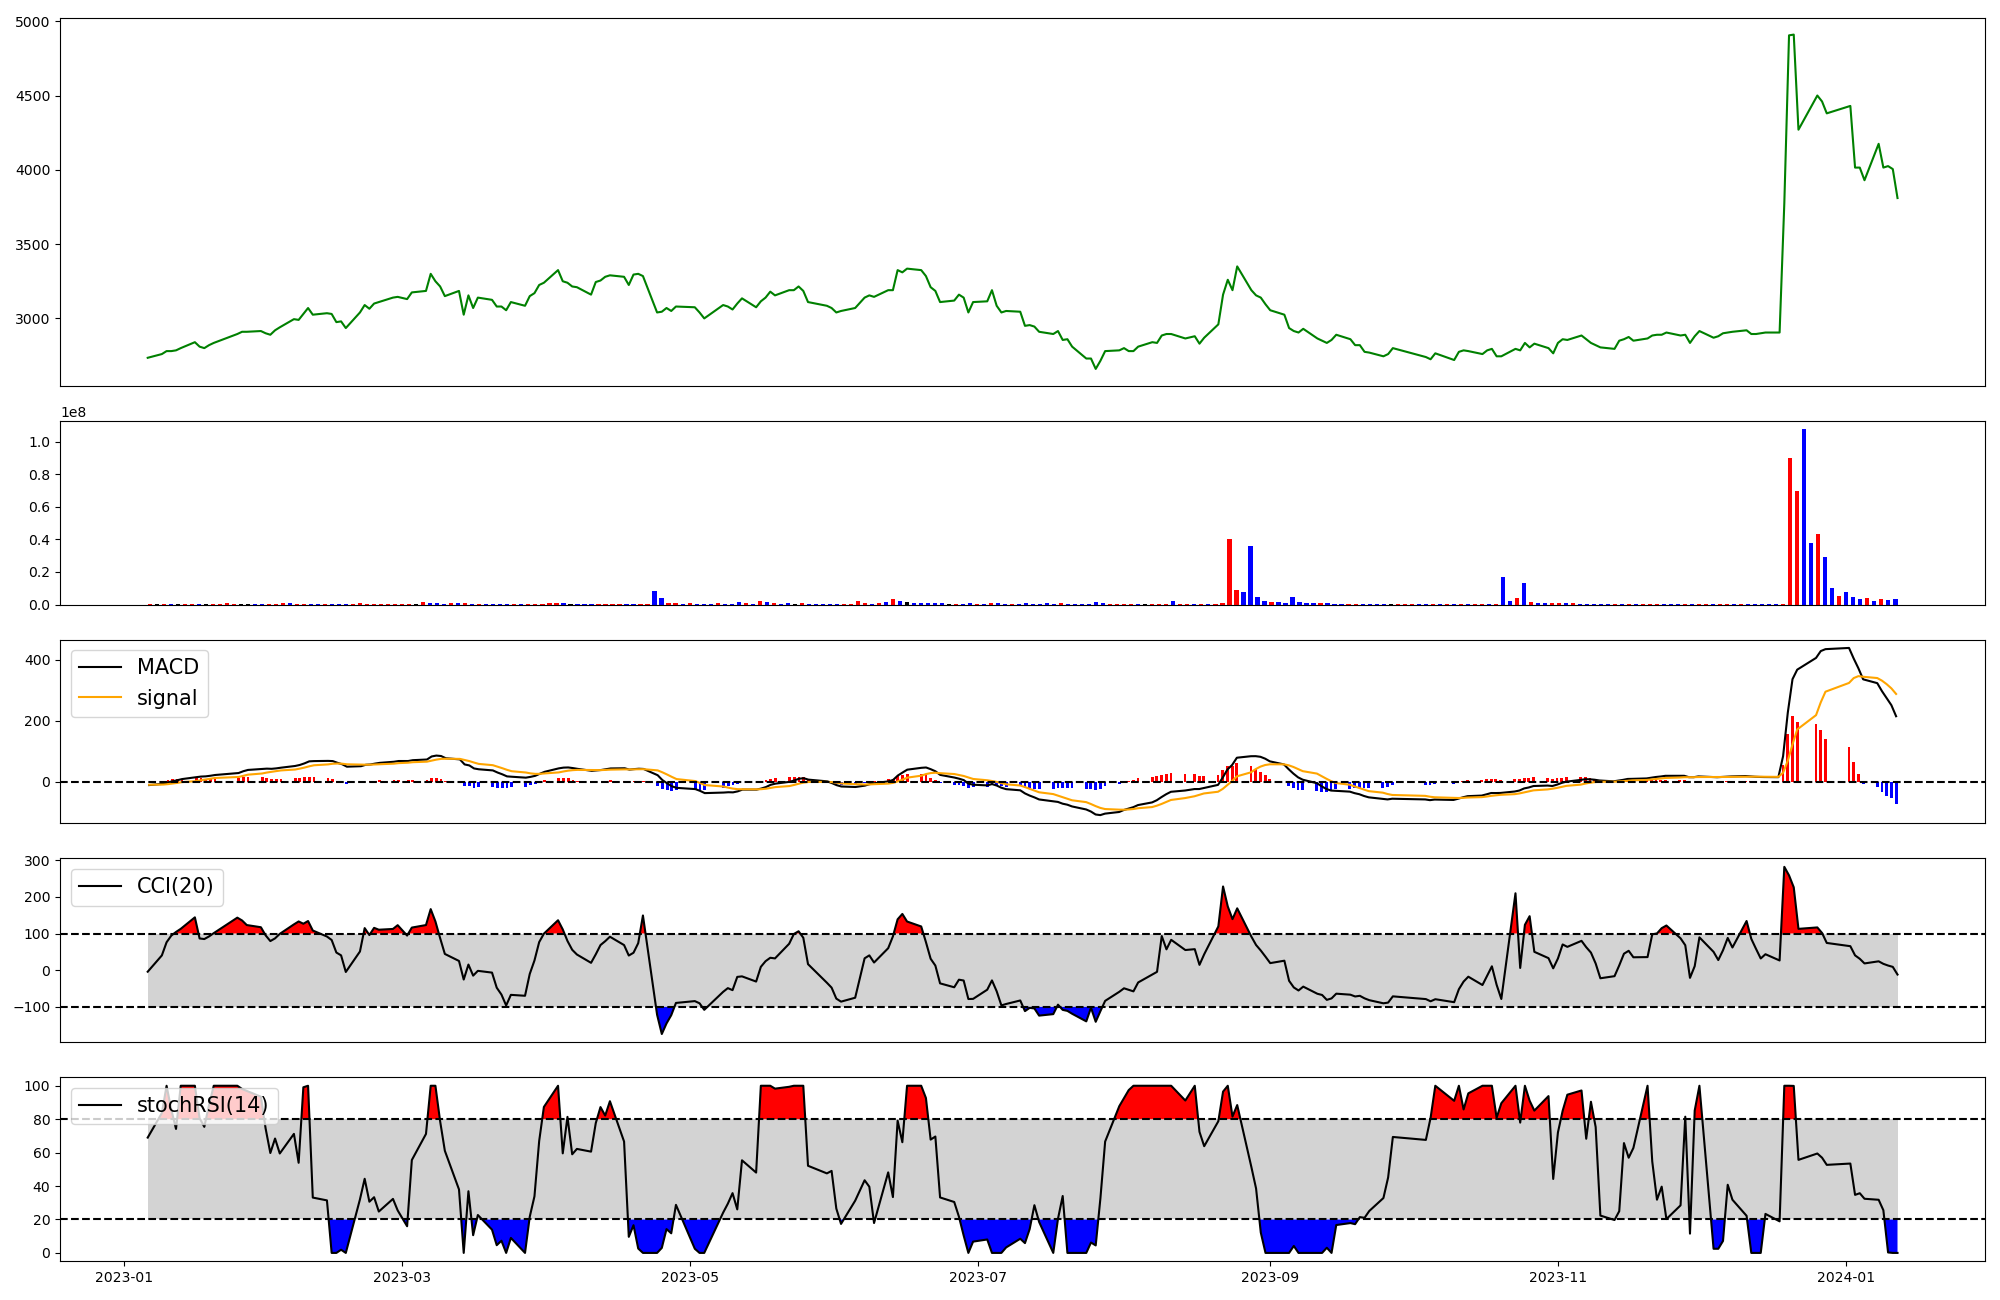
Task: Click the tallest red volume bar
Action: point(1790,530)
